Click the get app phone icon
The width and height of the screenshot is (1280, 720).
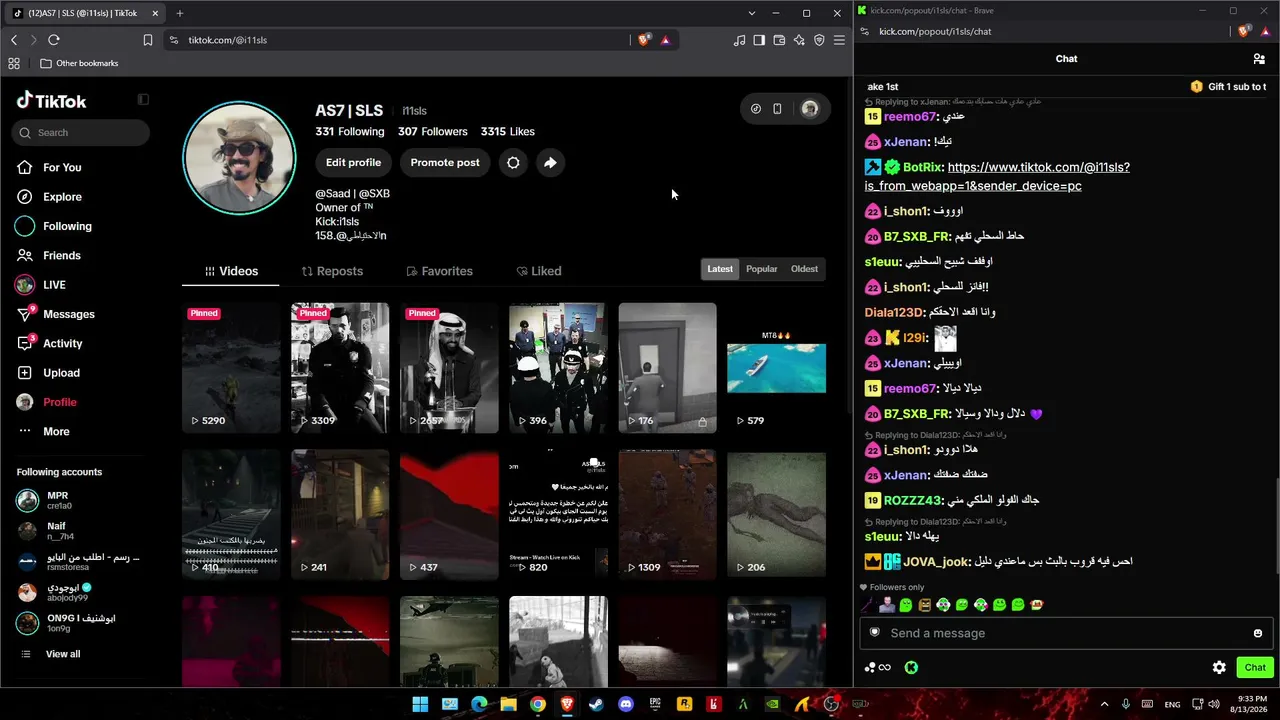click(x=777, y=109)
